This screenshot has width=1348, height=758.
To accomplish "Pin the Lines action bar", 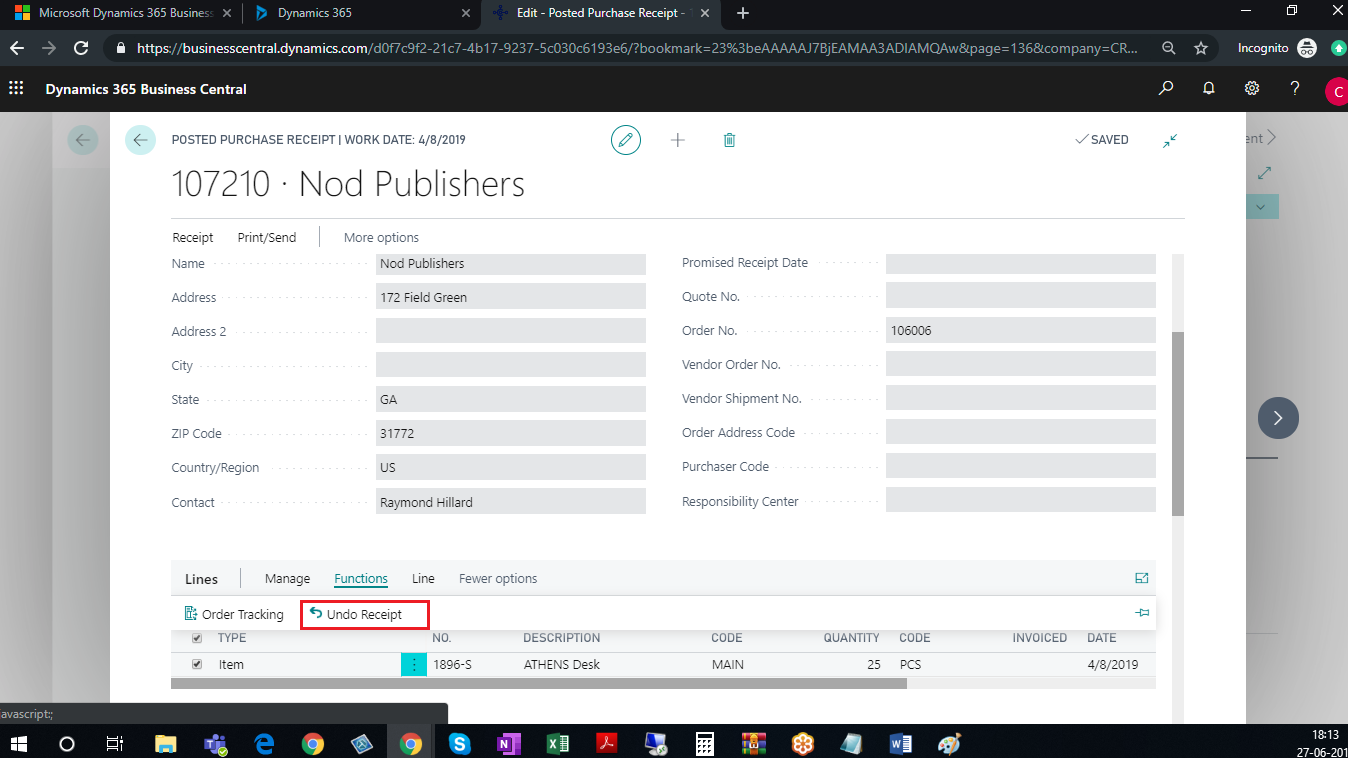I will coord(1142,613).
